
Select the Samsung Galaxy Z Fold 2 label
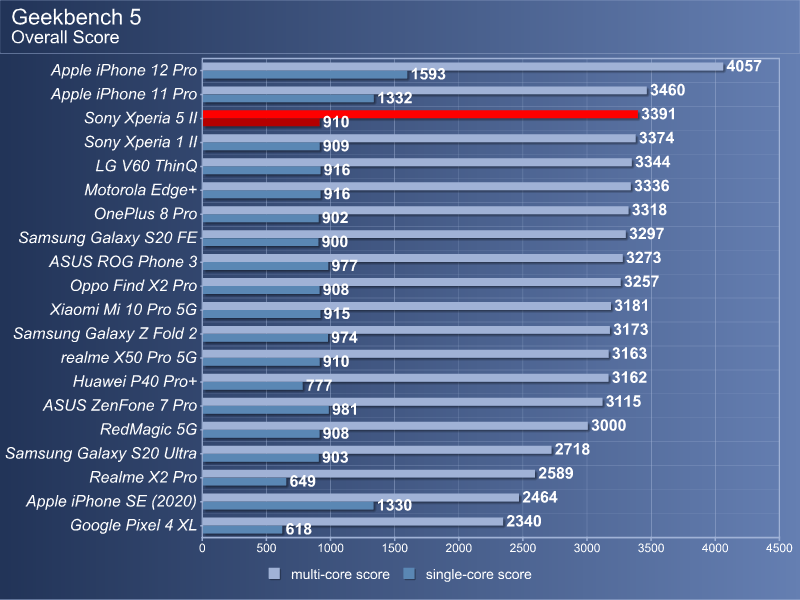105,334
